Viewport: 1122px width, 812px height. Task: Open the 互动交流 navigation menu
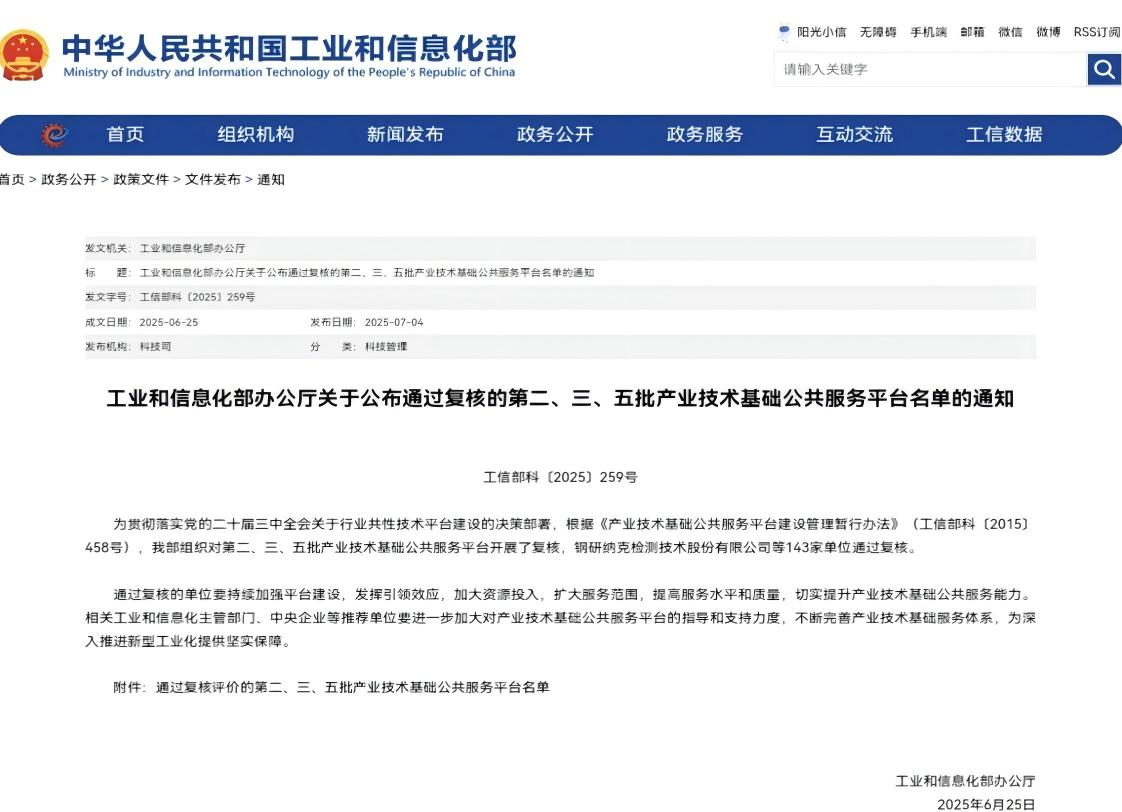854,134
